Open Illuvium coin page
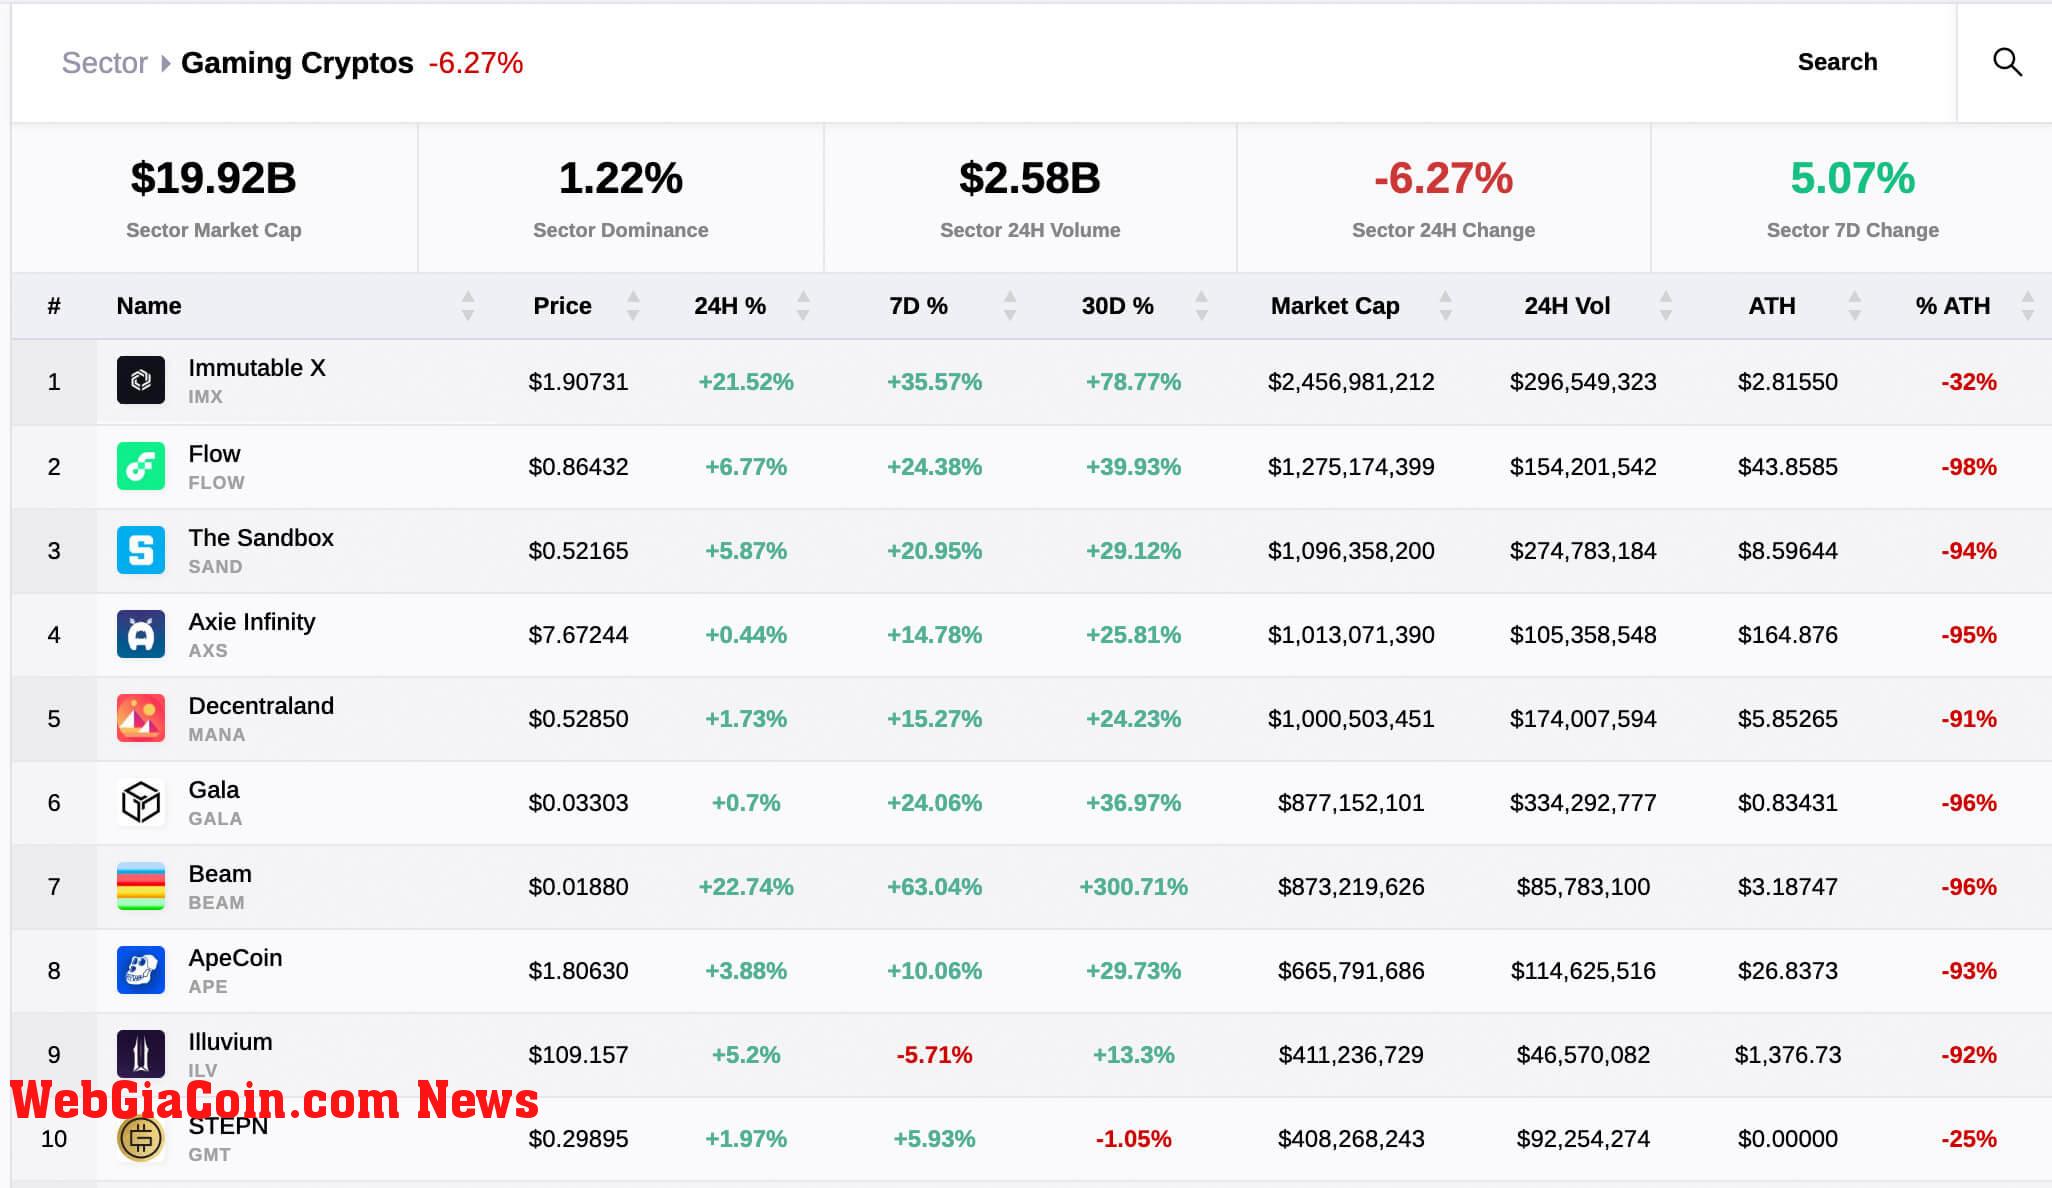Screen dimensions: 2052x1188 230,1042
